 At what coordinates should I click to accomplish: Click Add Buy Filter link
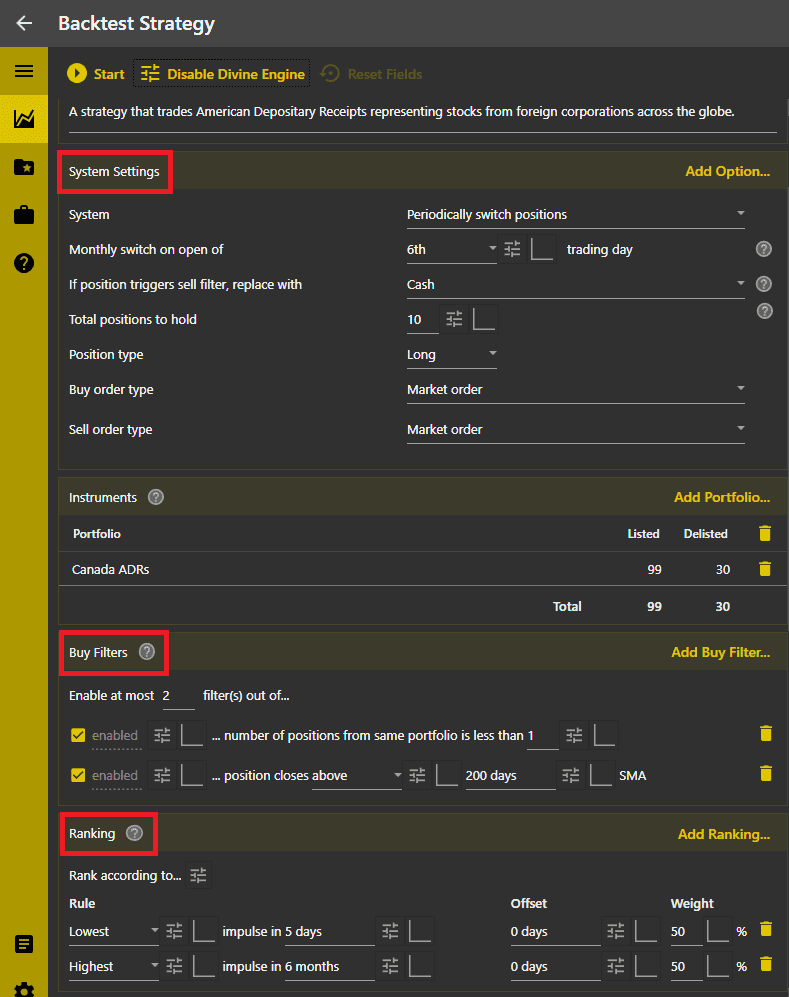(720, 652)
